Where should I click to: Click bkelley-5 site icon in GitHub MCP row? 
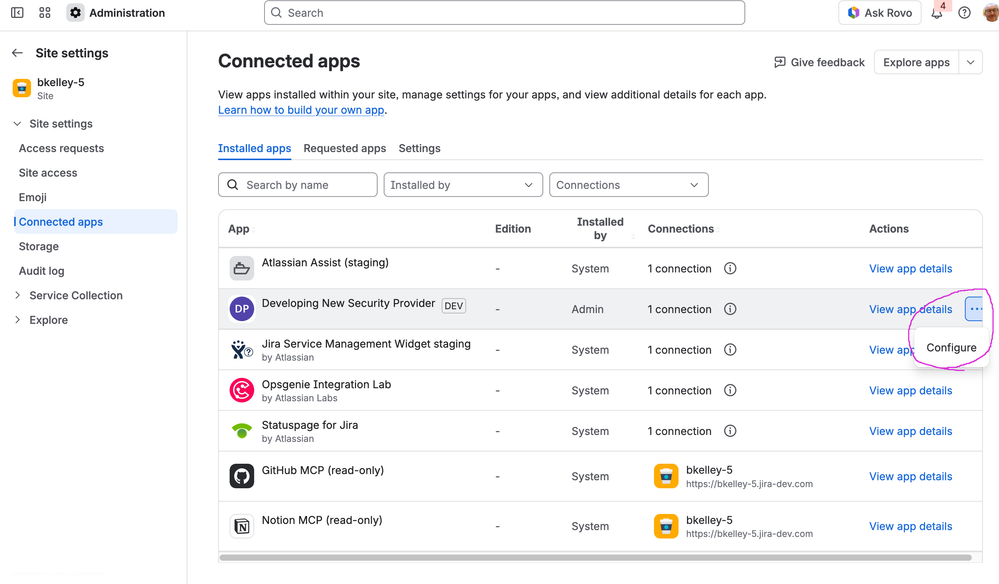tap(666, 476)
